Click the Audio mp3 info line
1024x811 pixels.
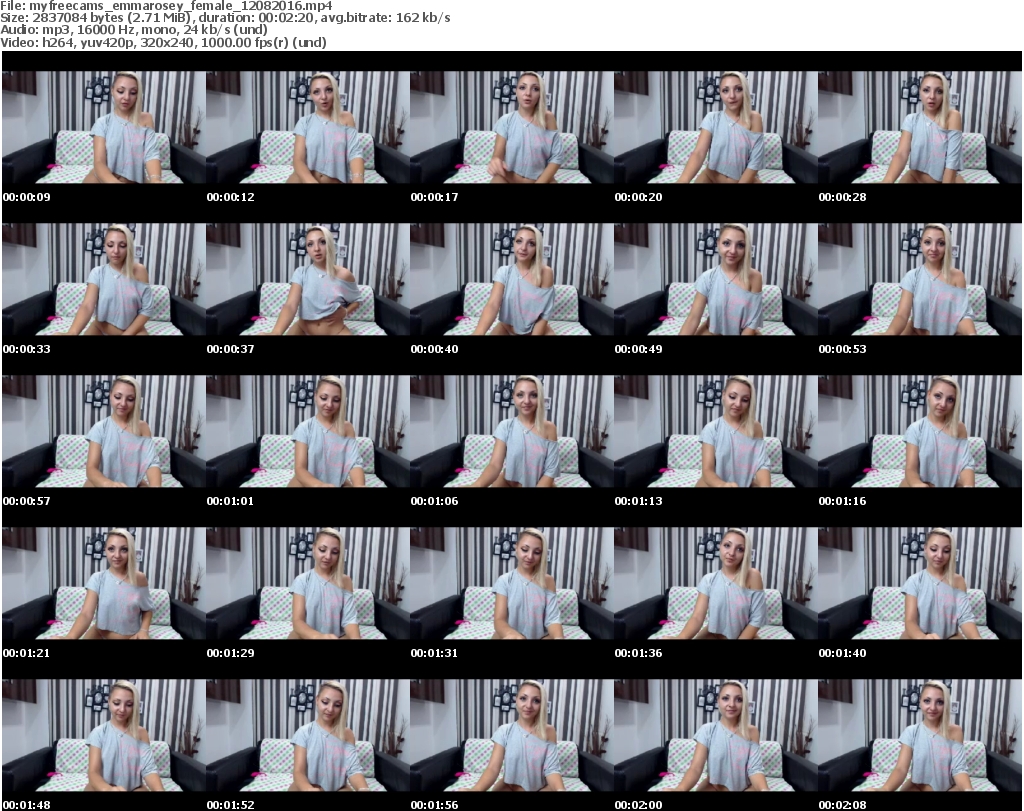pyautogui.click(x=134, y=30)
